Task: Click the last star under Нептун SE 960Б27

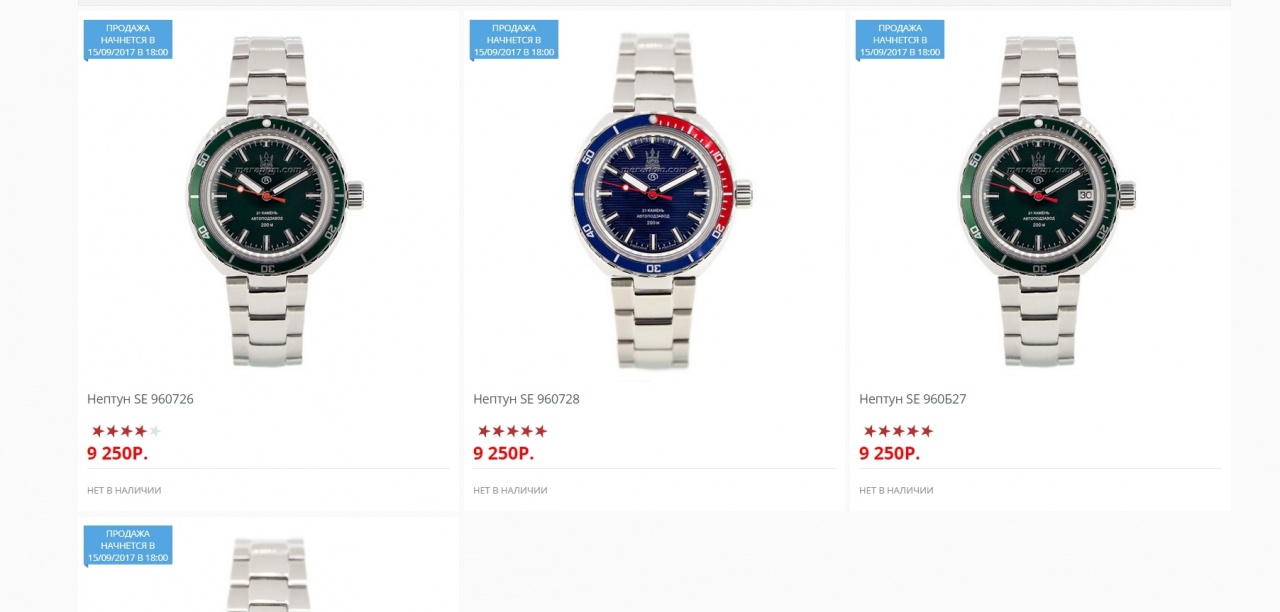Action: [927, 431]
